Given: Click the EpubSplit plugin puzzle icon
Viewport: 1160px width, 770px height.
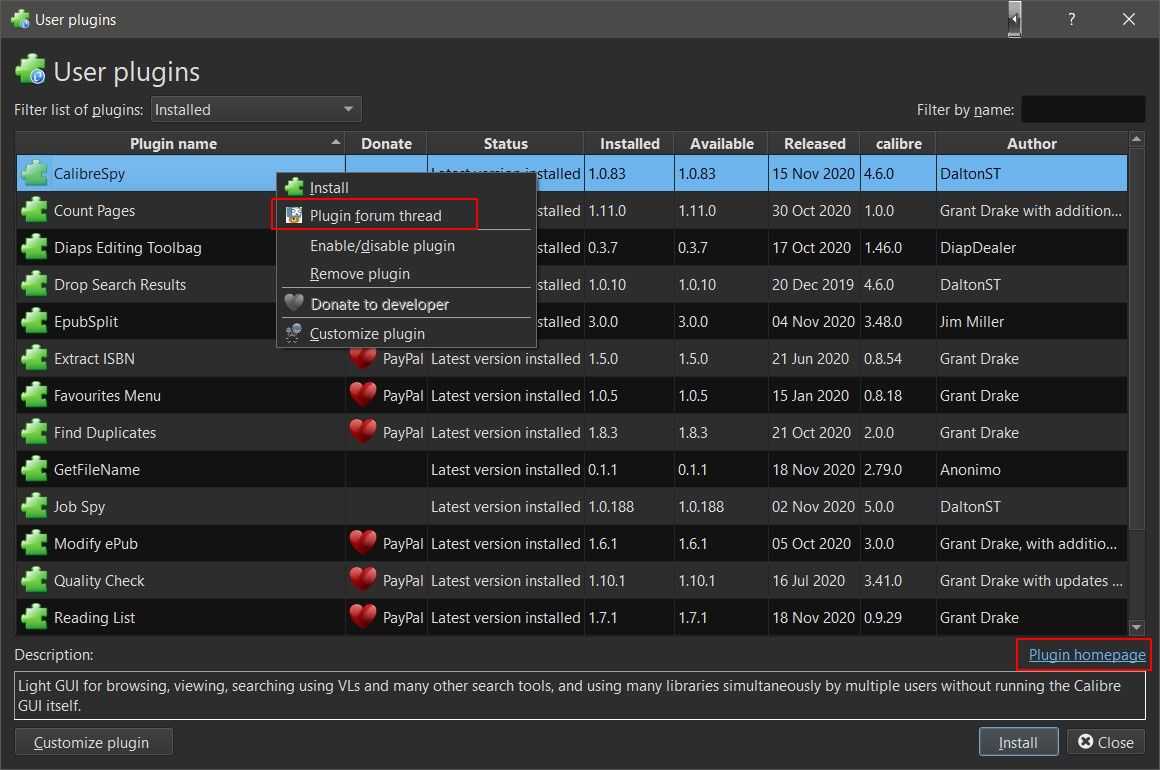Looking at the screenshot, I should 34,321.
